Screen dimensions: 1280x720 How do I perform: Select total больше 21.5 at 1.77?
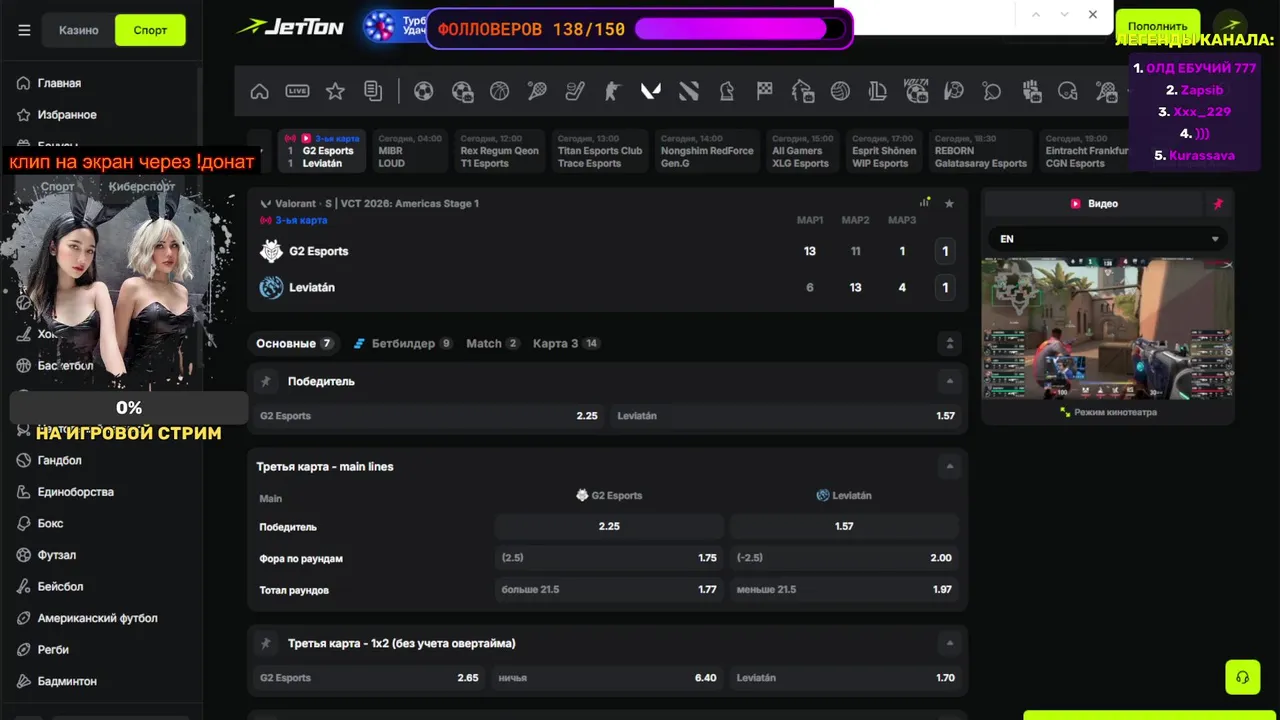coord(609,590)
